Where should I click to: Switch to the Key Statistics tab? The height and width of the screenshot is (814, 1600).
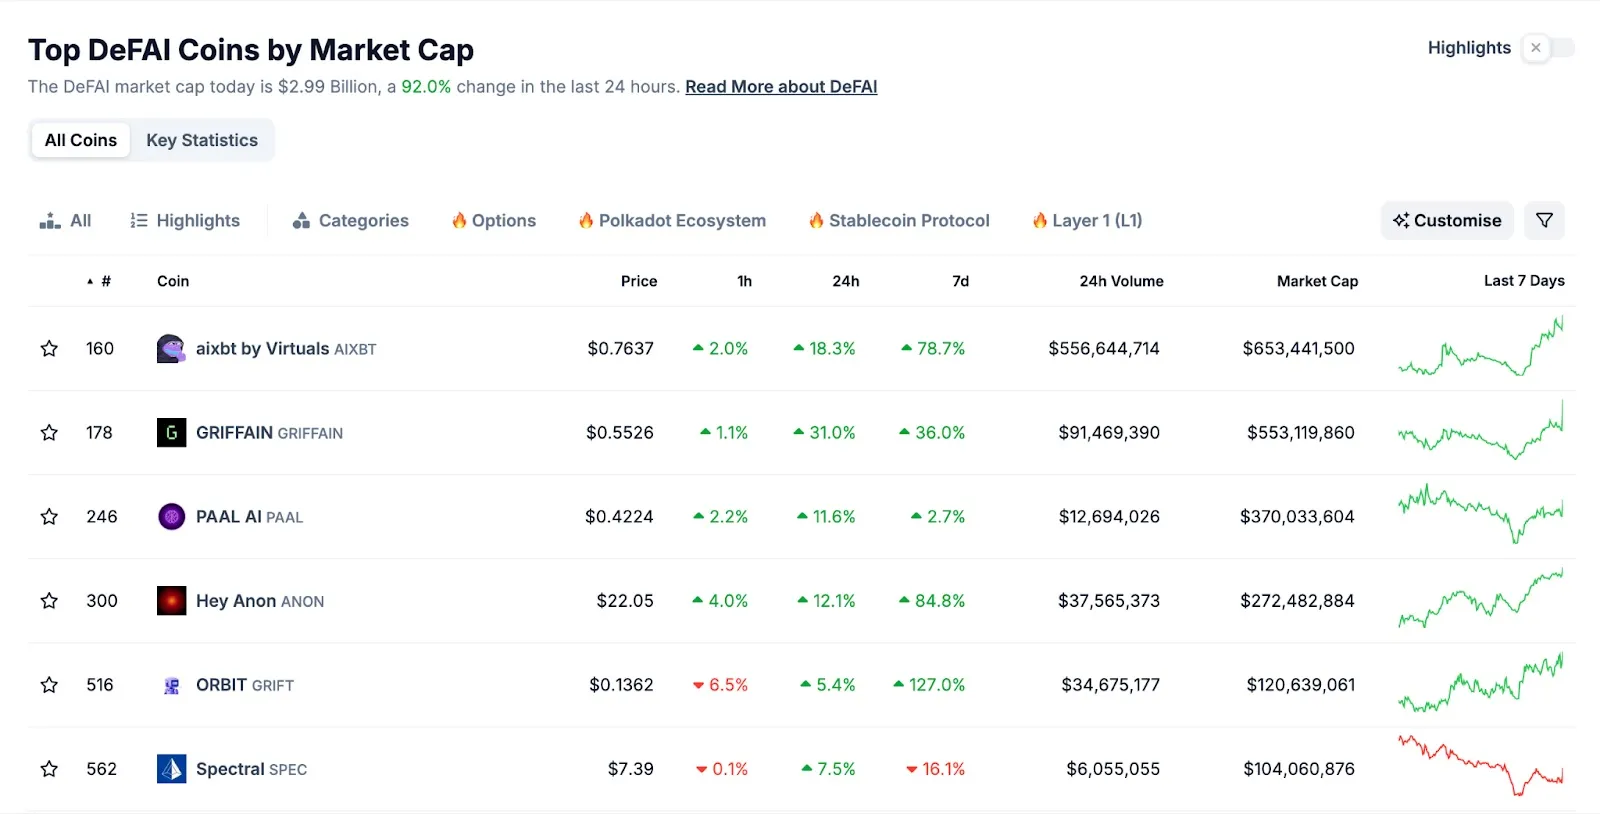[202, 141]
